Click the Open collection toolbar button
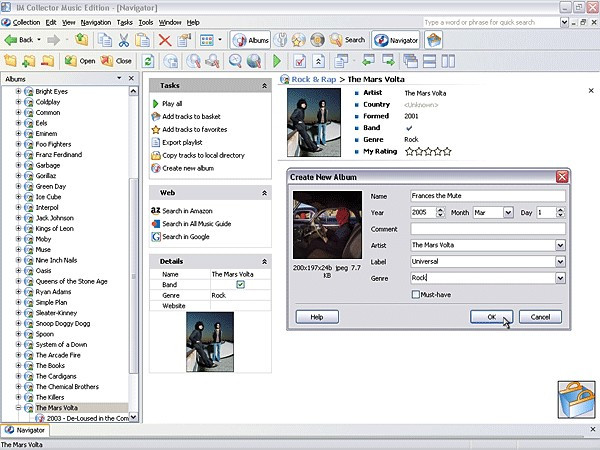The width and height of the screenshot is (600, 450). tap(80, 61)
